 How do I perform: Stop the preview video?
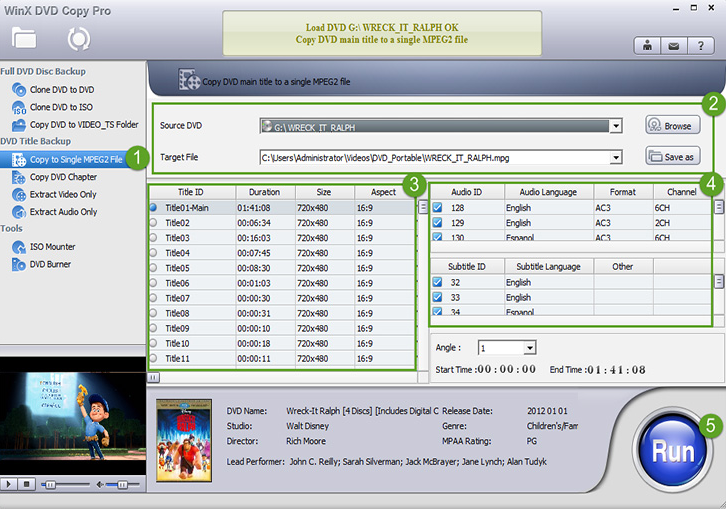(x=26, y=484)
